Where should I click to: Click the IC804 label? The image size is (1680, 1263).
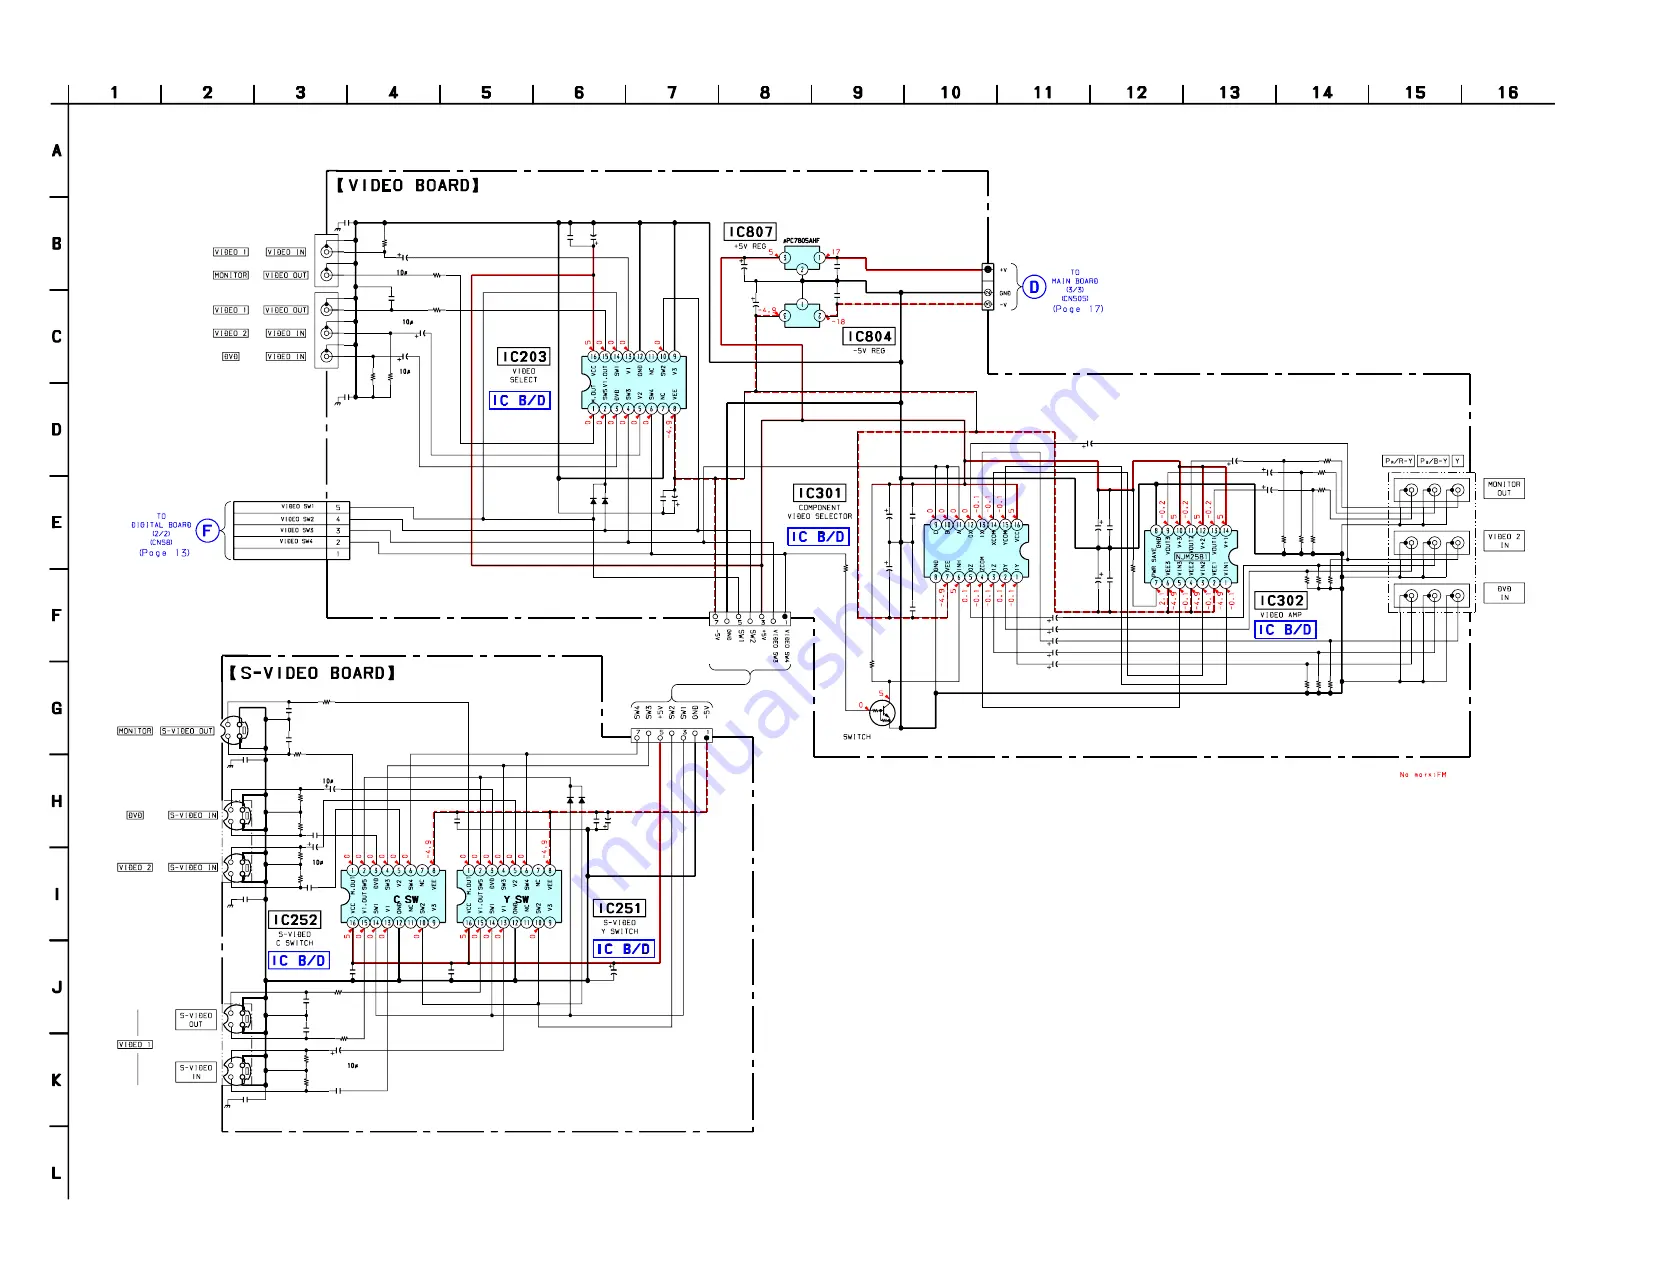pos(869,337)
